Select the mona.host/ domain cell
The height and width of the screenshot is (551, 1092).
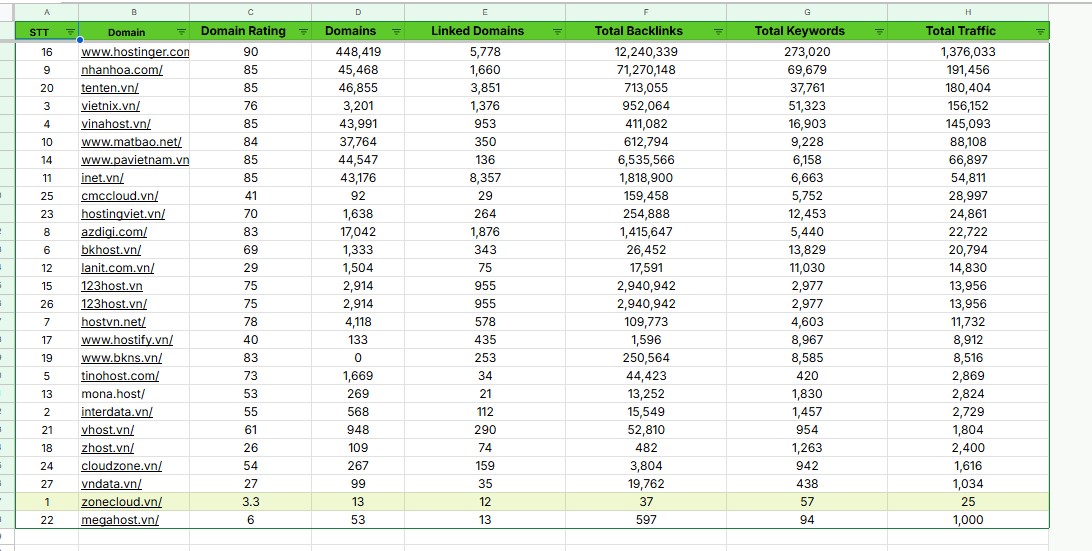click(x=134, y=394)
